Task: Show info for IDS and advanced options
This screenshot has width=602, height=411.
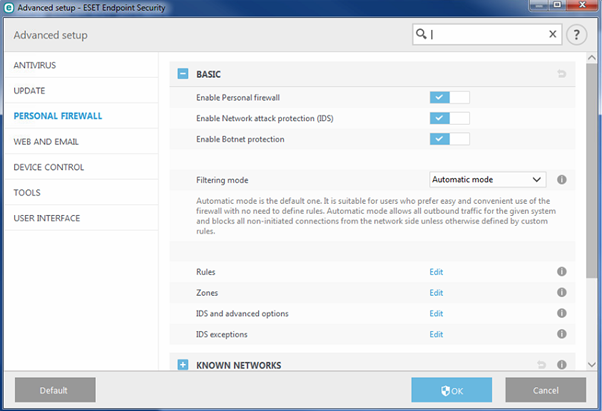Action: point(562,313)
